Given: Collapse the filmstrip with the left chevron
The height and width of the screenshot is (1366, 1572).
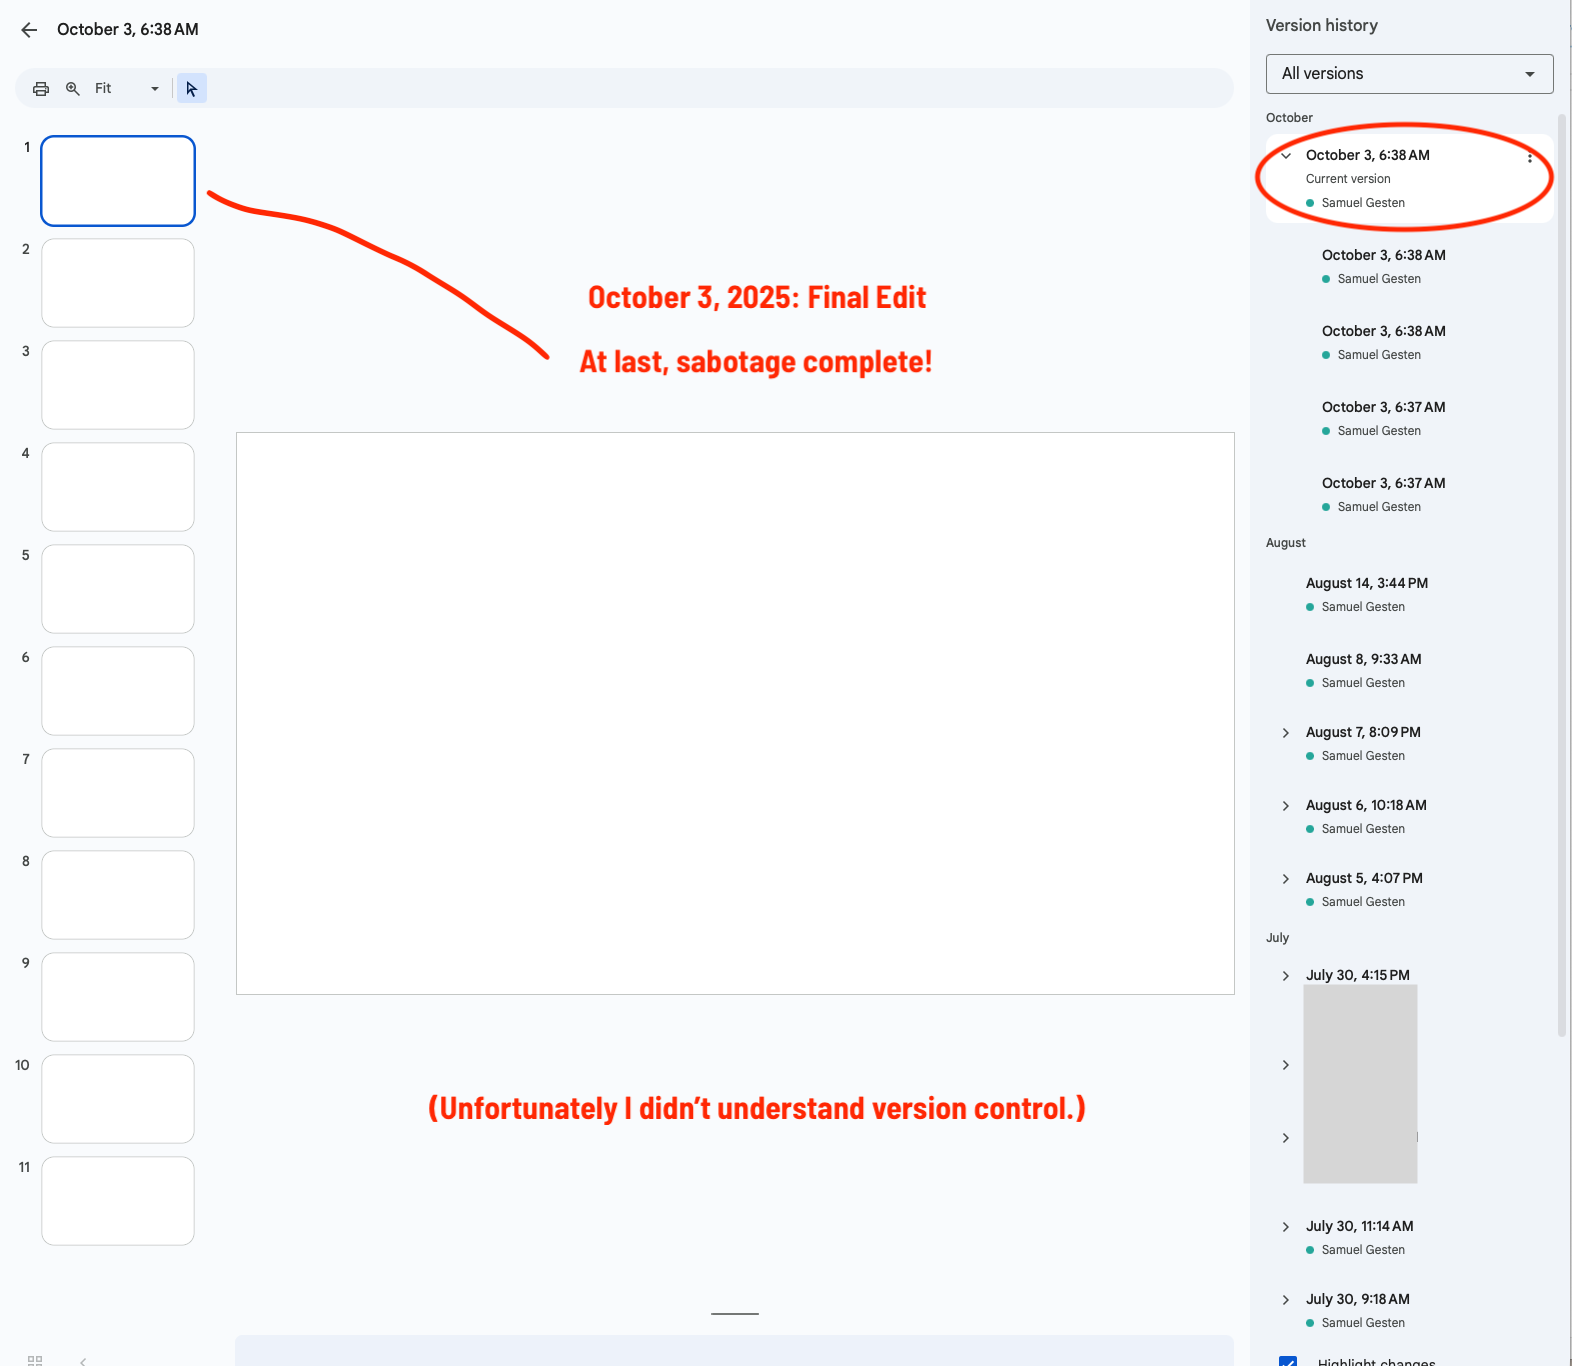Looking at the screenshot, I should [x=83, y=1360].
